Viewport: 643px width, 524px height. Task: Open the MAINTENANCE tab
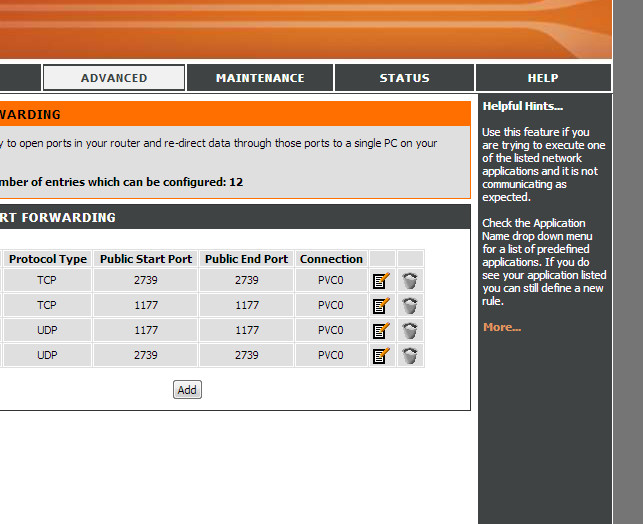260,78
